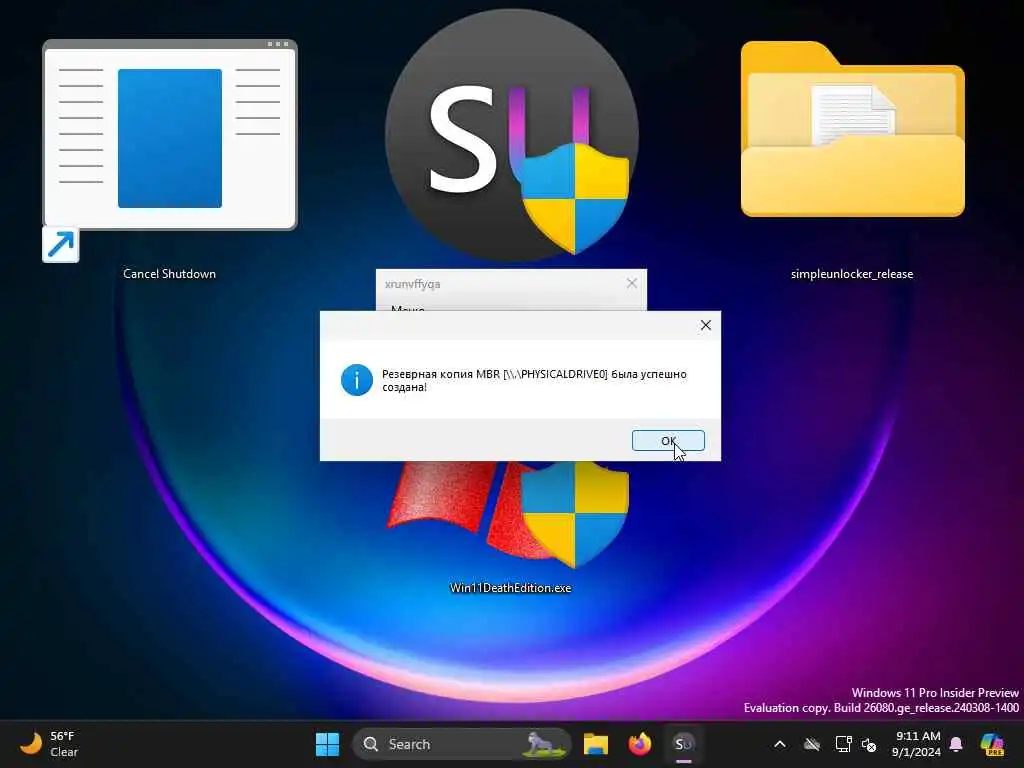Viewport: 1024px width, 768px height.
Task: Click OK in the MBR backup dialog
Action: [x=668, y=441]
